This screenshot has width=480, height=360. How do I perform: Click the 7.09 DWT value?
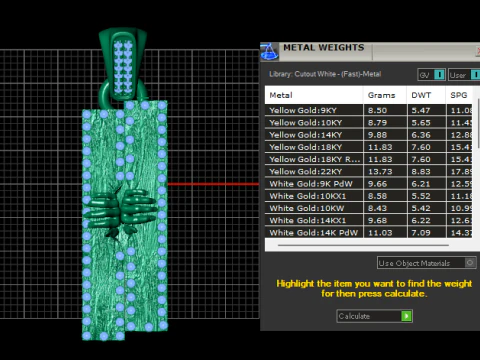pyautogui.click(x=421, y=233)
